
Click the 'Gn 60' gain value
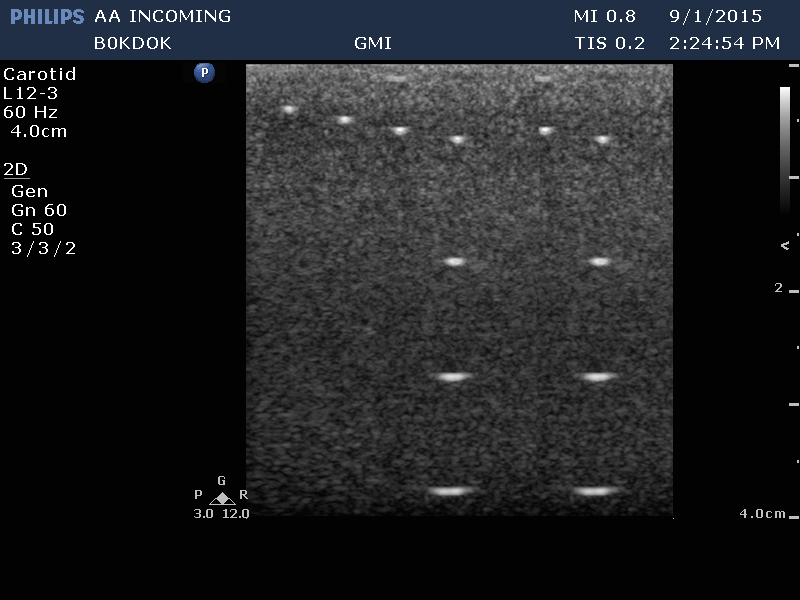[x=39, y=210]
